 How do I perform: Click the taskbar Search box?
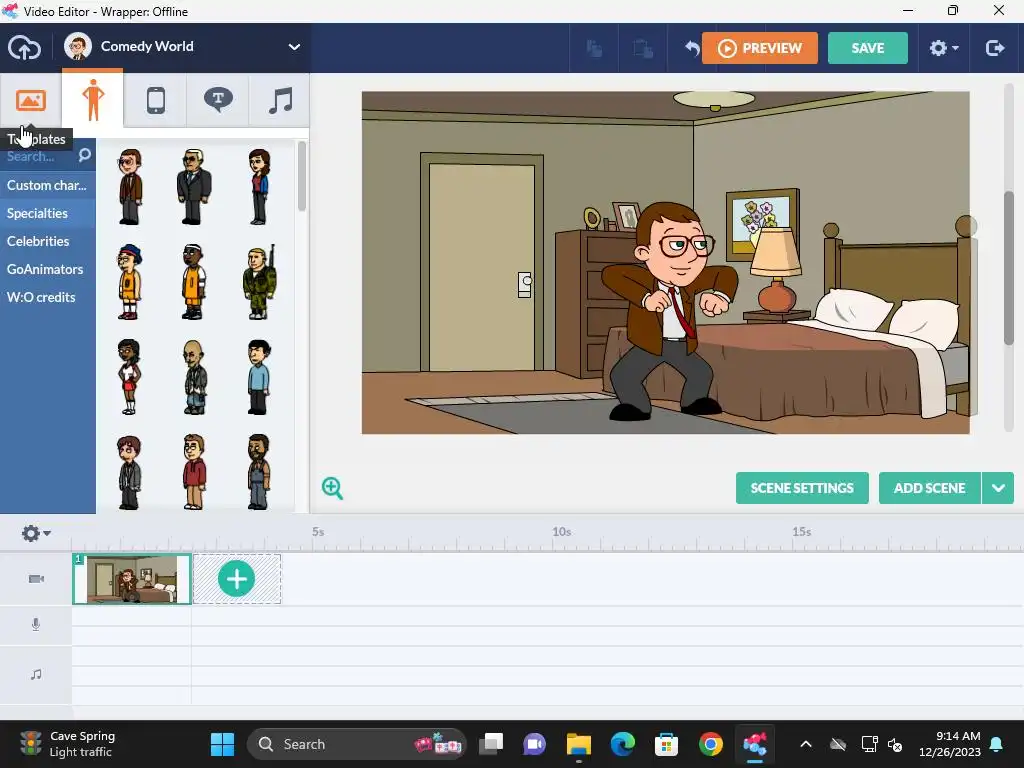pos(357,744)
